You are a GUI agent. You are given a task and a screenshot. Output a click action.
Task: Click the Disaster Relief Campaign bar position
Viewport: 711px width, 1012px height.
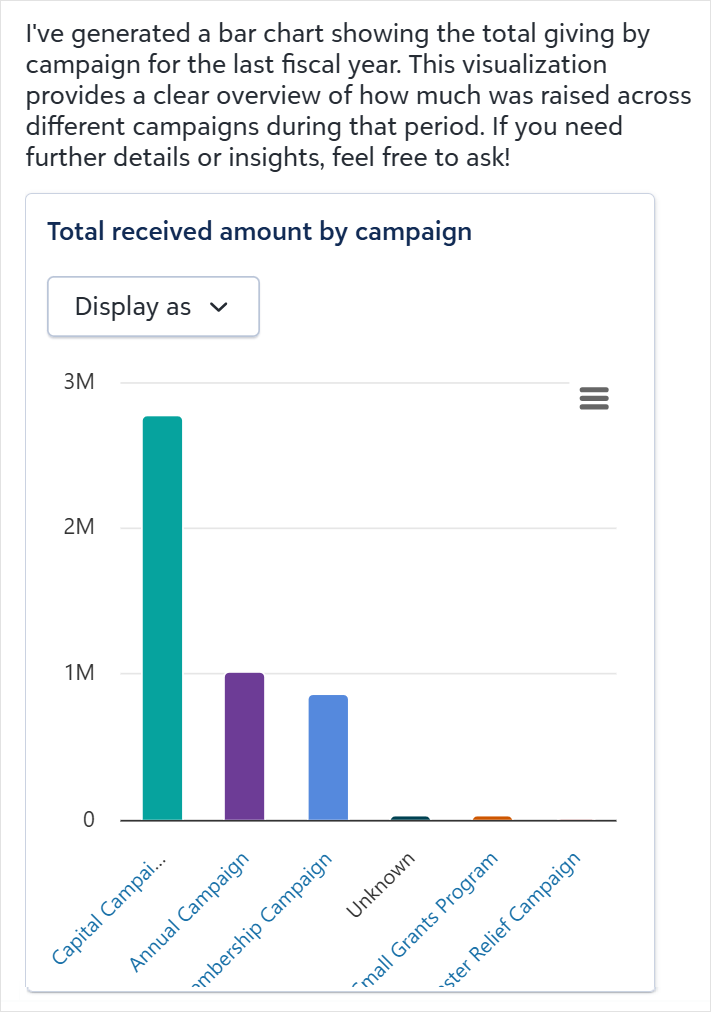coord(574,819)
